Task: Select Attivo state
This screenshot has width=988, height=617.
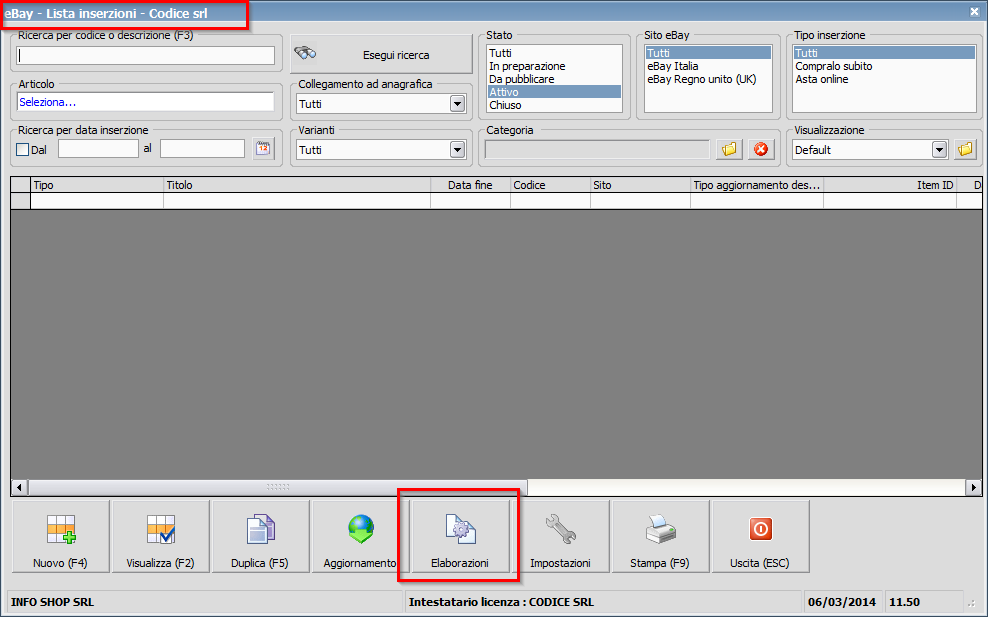Action: pos(554,92)
